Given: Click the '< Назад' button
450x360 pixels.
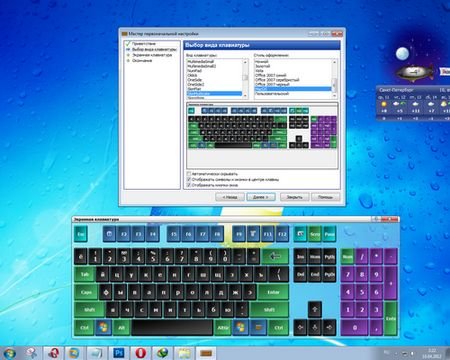Looking at the screenshot, I should 230,197.
